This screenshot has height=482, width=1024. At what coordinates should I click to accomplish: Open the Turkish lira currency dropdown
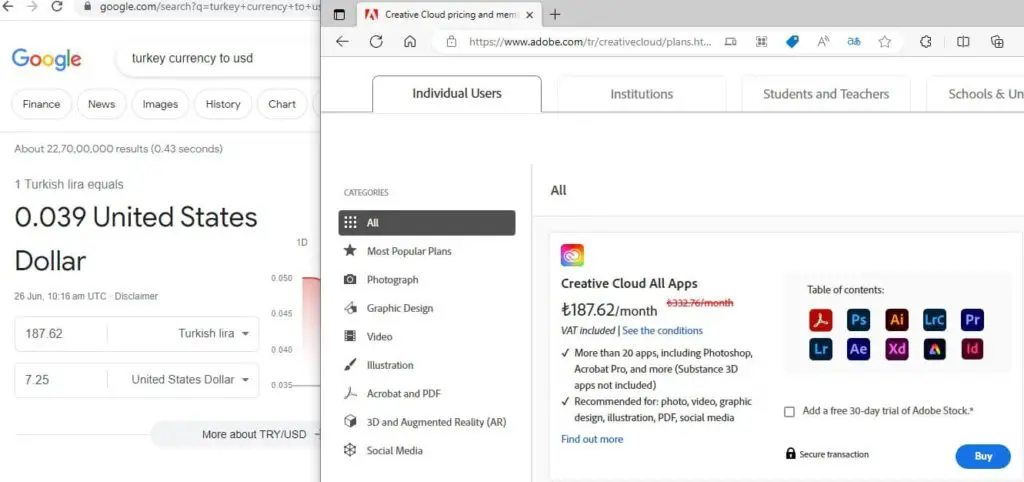point(215,333)
